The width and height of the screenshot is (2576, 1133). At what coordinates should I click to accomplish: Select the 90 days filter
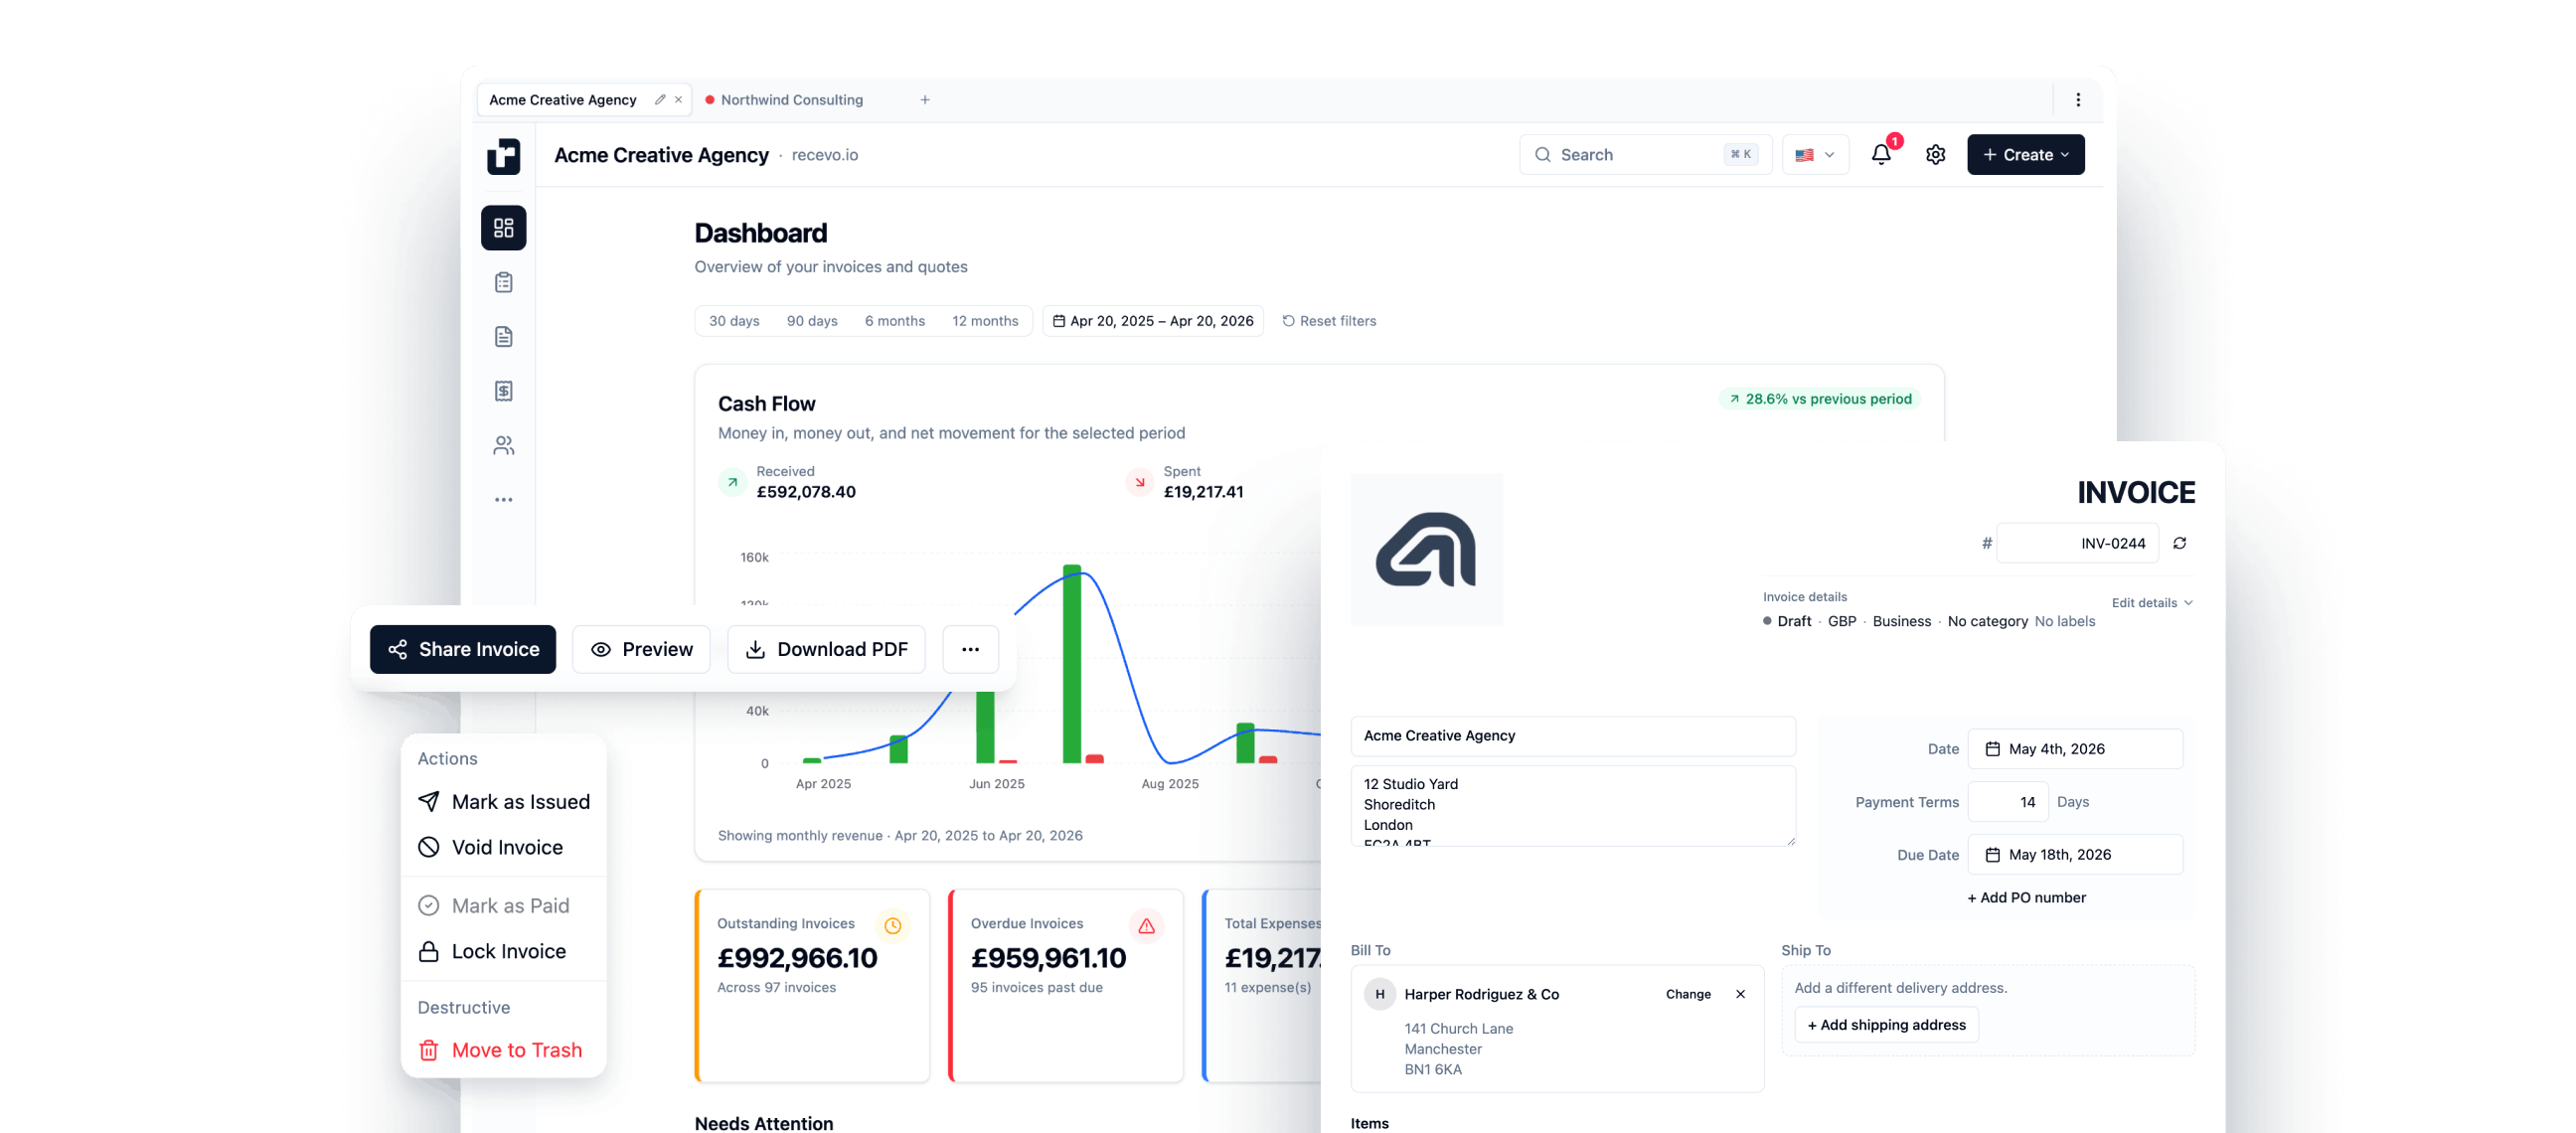tap(811, 321)
